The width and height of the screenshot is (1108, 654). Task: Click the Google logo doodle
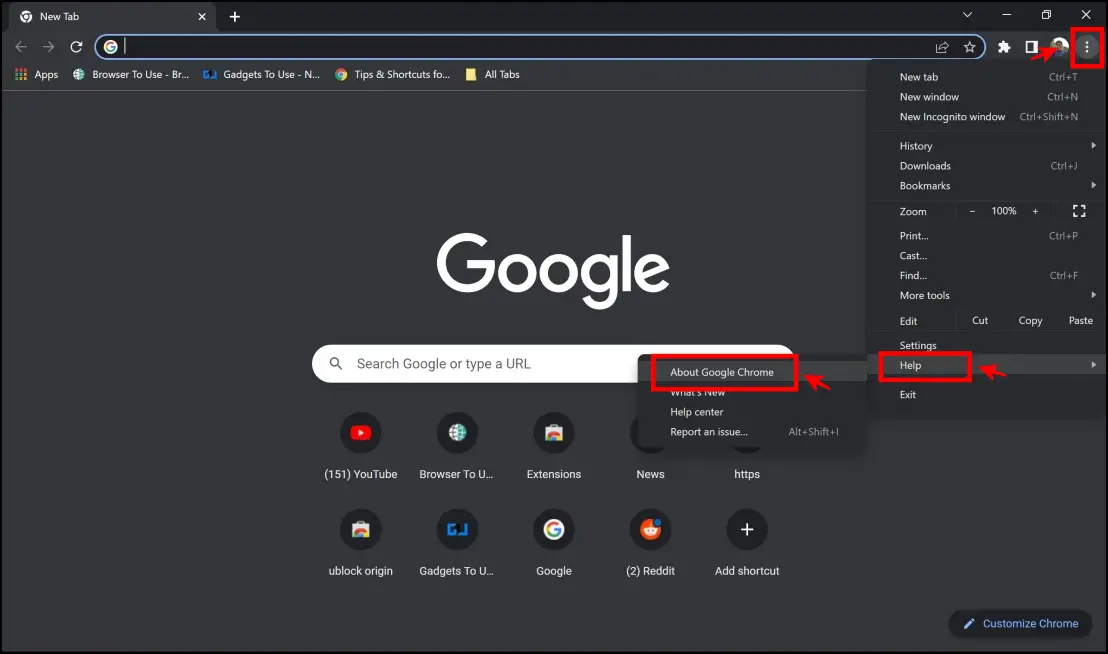(x=553, y=270)
